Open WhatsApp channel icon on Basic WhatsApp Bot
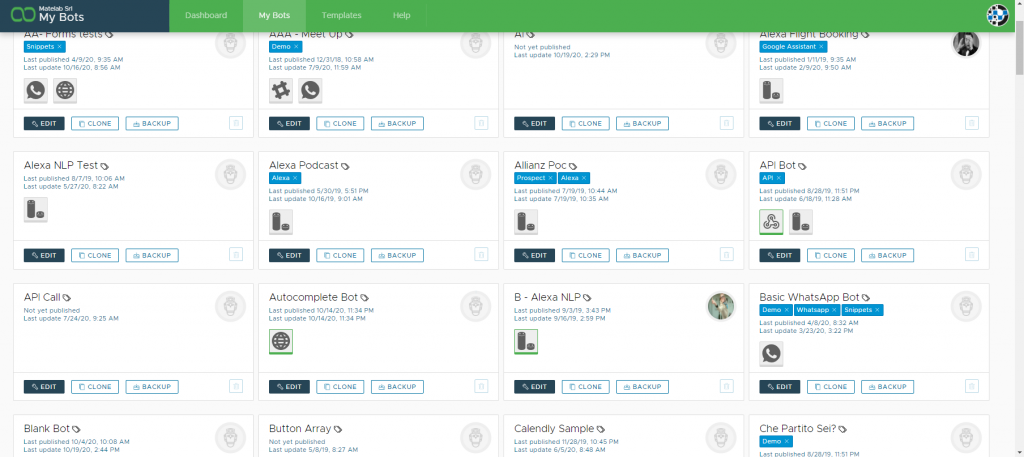This screenshot has height=457, width=1024. pos(771,354)
